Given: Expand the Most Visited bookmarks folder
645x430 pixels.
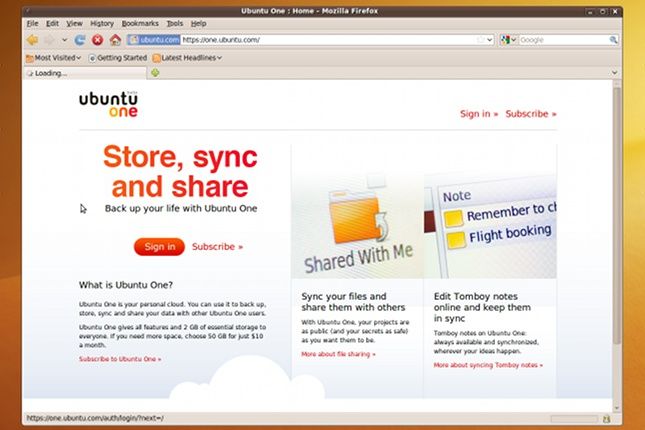Looking at the screenshot, I should (53, 58).
